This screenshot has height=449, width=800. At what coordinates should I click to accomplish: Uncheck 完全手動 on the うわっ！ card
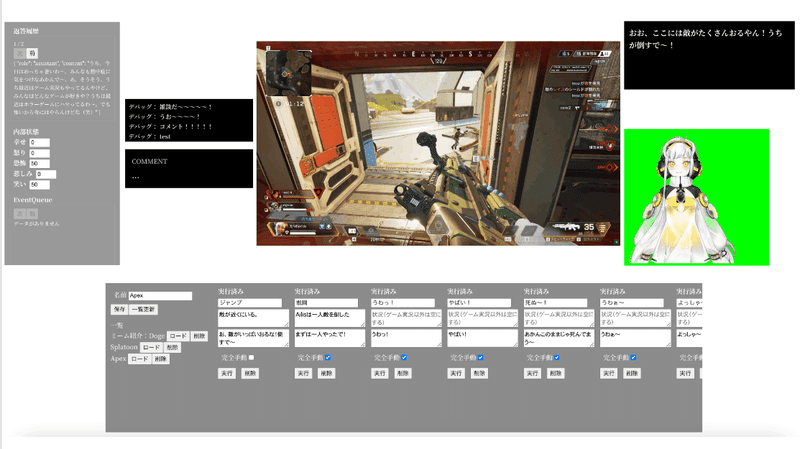click(x=404, y=358)
